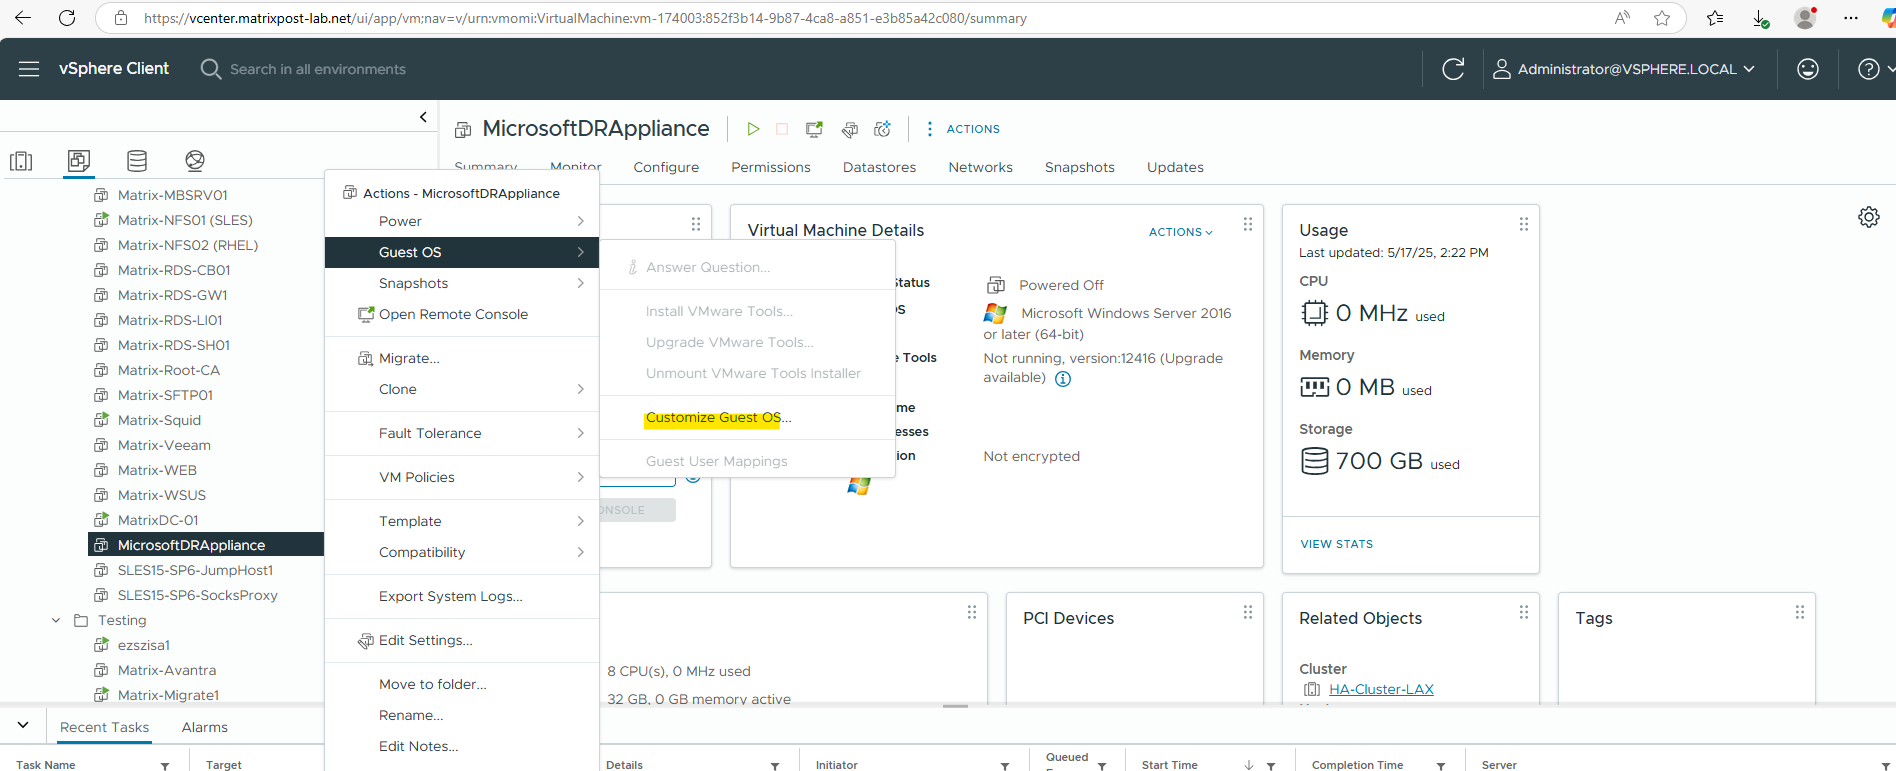Open the Administrator@VSPHERE.LOCAL user dropdown
The width and height of the screenshot is (1896, 771).
1624,69
